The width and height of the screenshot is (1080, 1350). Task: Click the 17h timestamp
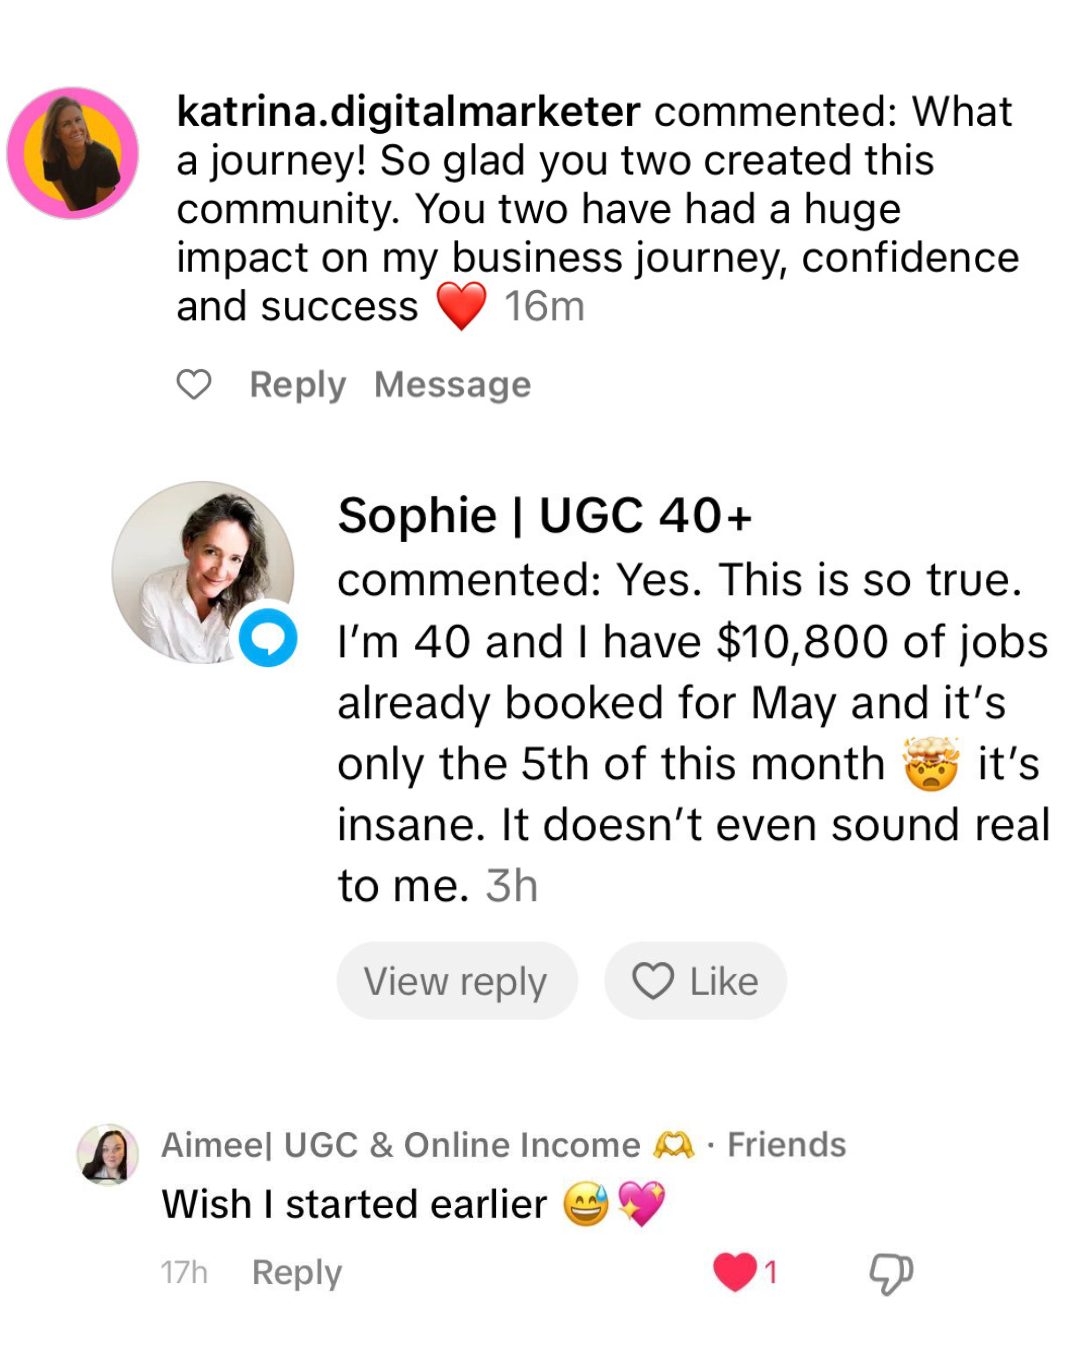pos(184,1272)
